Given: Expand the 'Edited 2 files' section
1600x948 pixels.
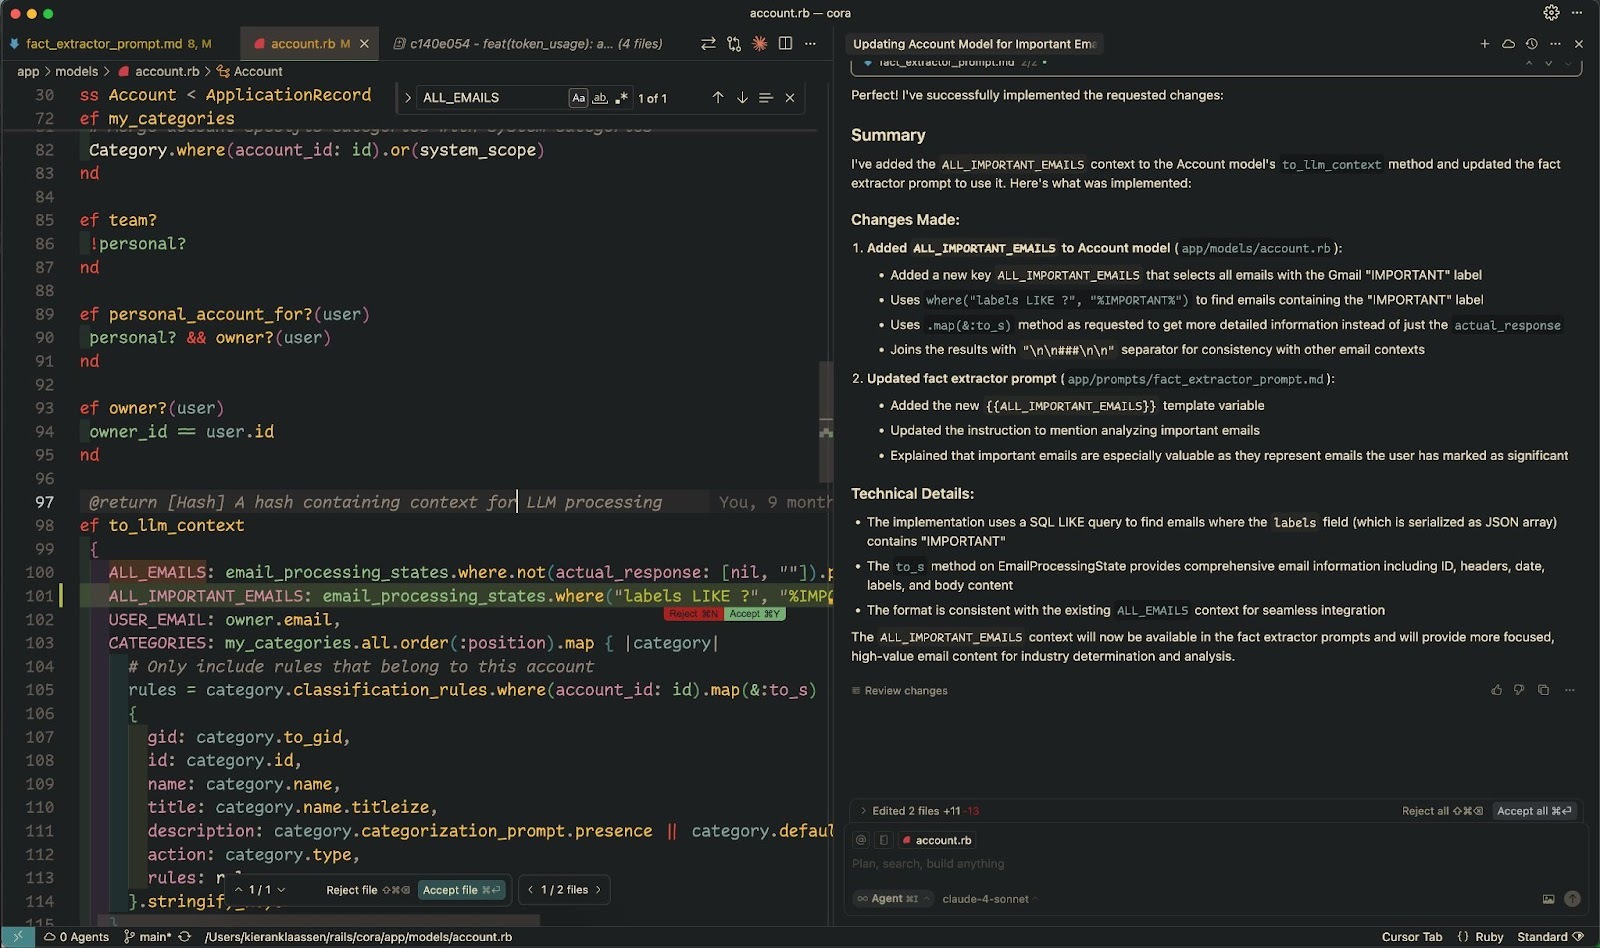Looking at the screenshot, I should [863, 811].
